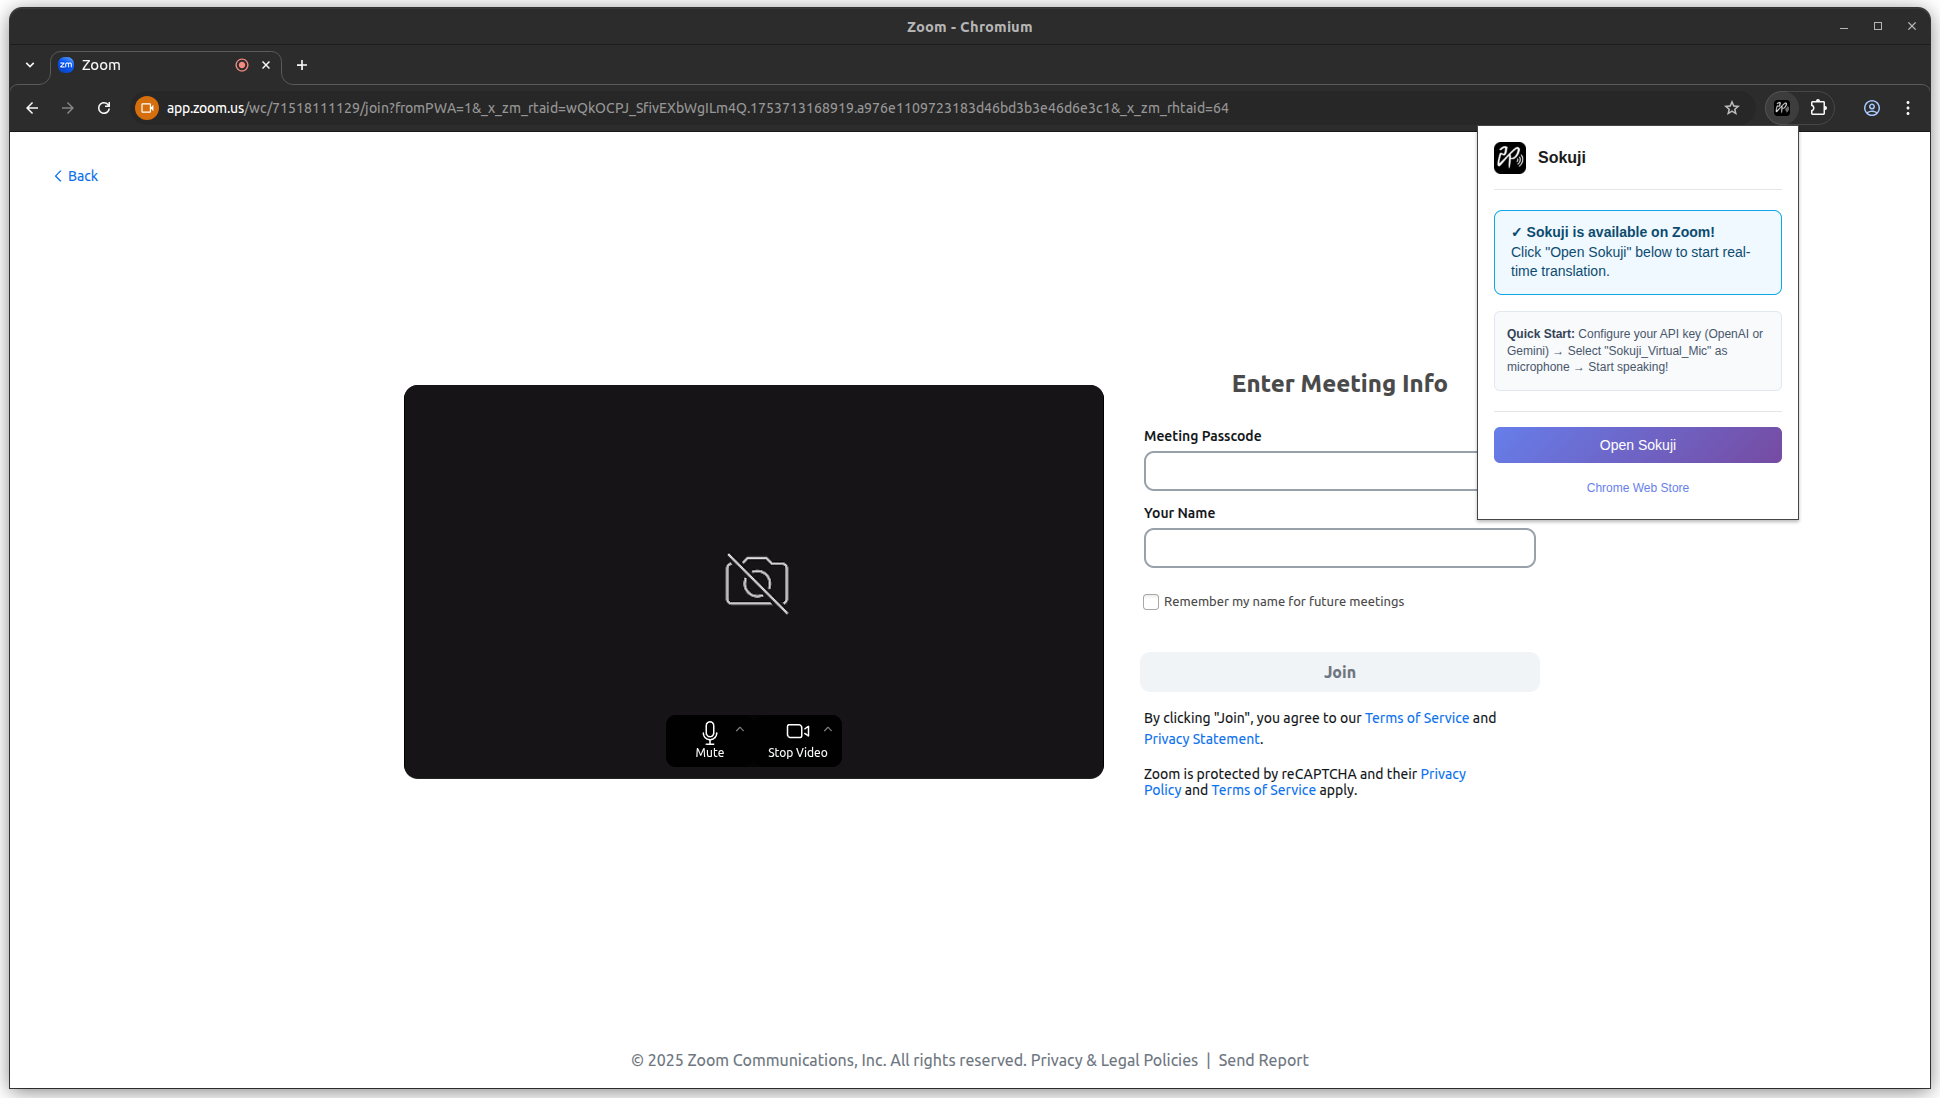Open a new browser tab

302,65
